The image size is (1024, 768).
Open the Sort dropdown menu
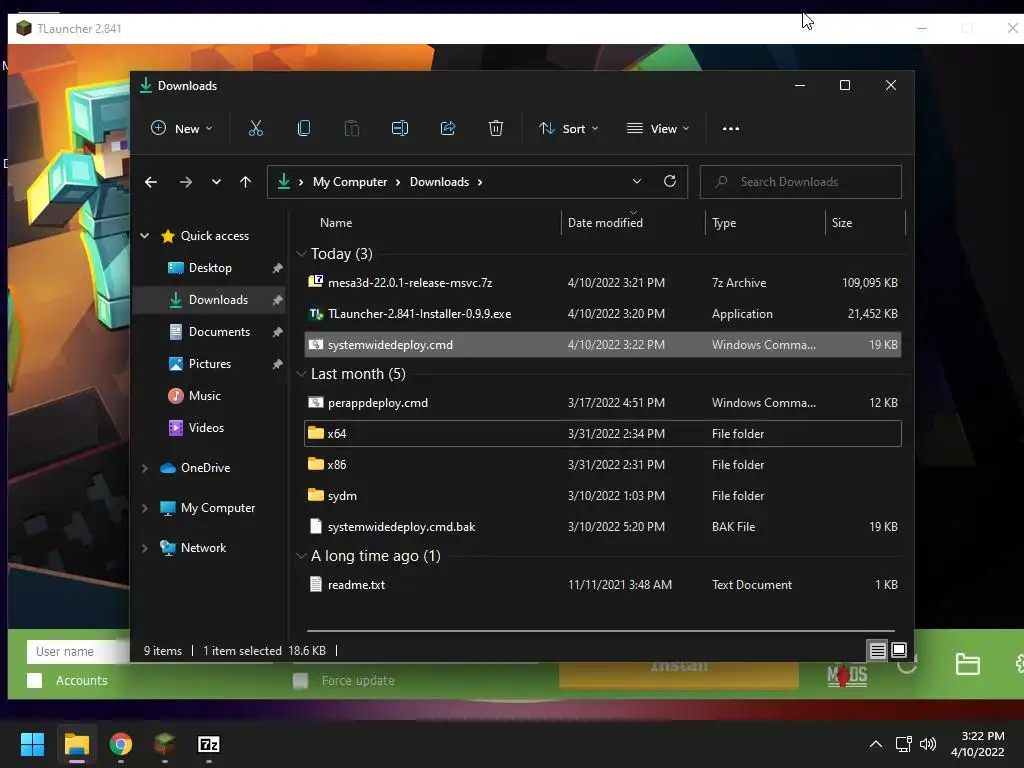(568, 129)
